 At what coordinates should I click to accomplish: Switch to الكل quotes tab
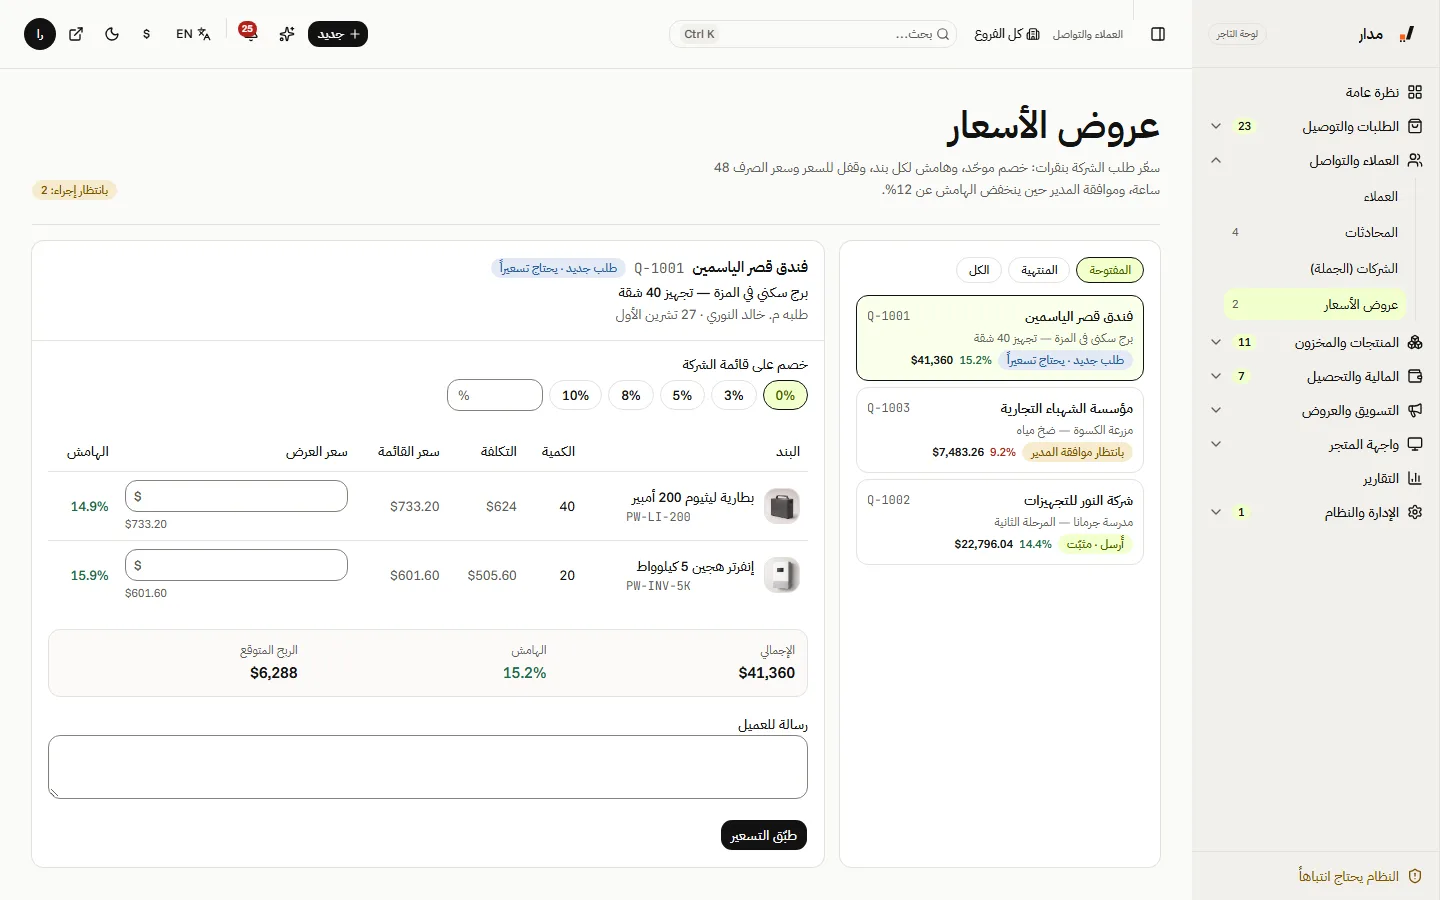tap(979, 270)
